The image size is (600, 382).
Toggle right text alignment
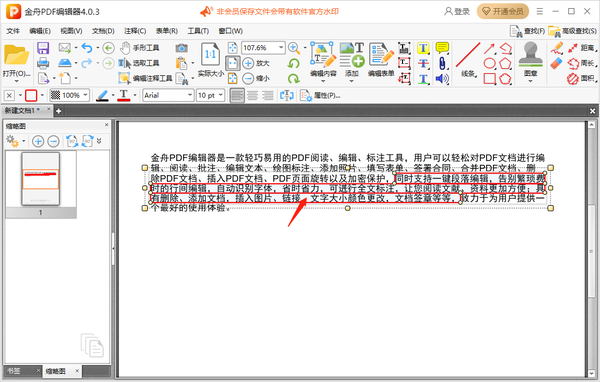coord(267,95)
